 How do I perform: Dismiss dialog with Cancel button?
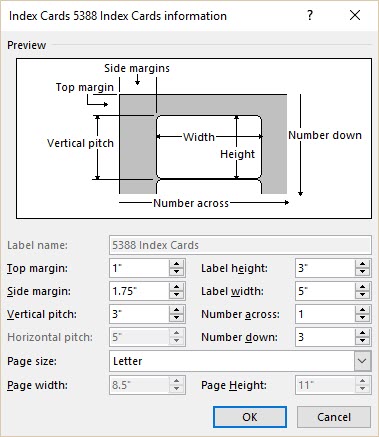[334, 417]
